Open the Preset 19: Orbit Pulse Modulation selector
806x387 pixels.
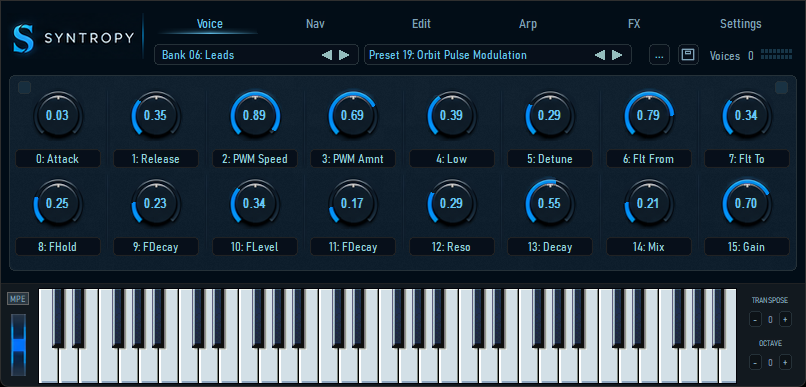pyautogui.click(x=498, y=54)
